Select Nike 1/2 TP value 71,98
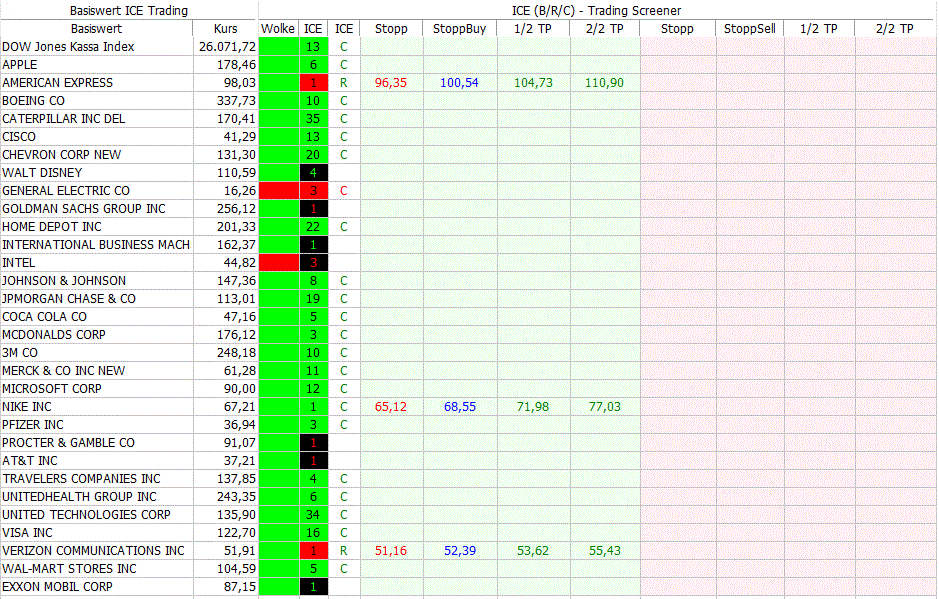The image size is (939, 599). (x=533, y=407)
